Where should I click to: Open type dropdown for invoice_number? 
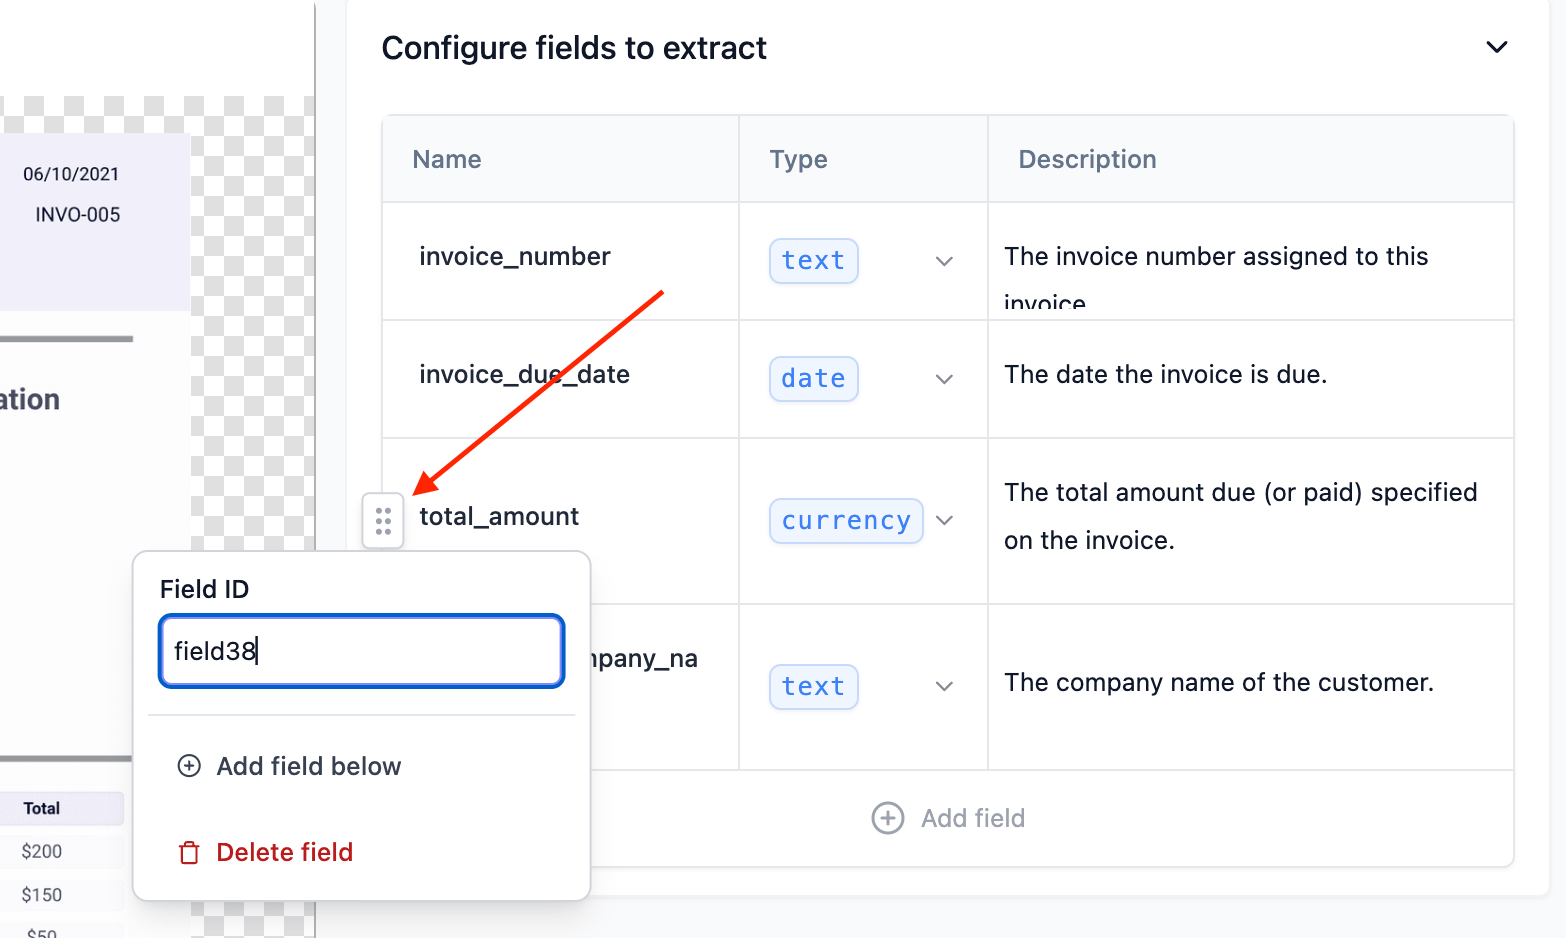[x=943, y=261]
